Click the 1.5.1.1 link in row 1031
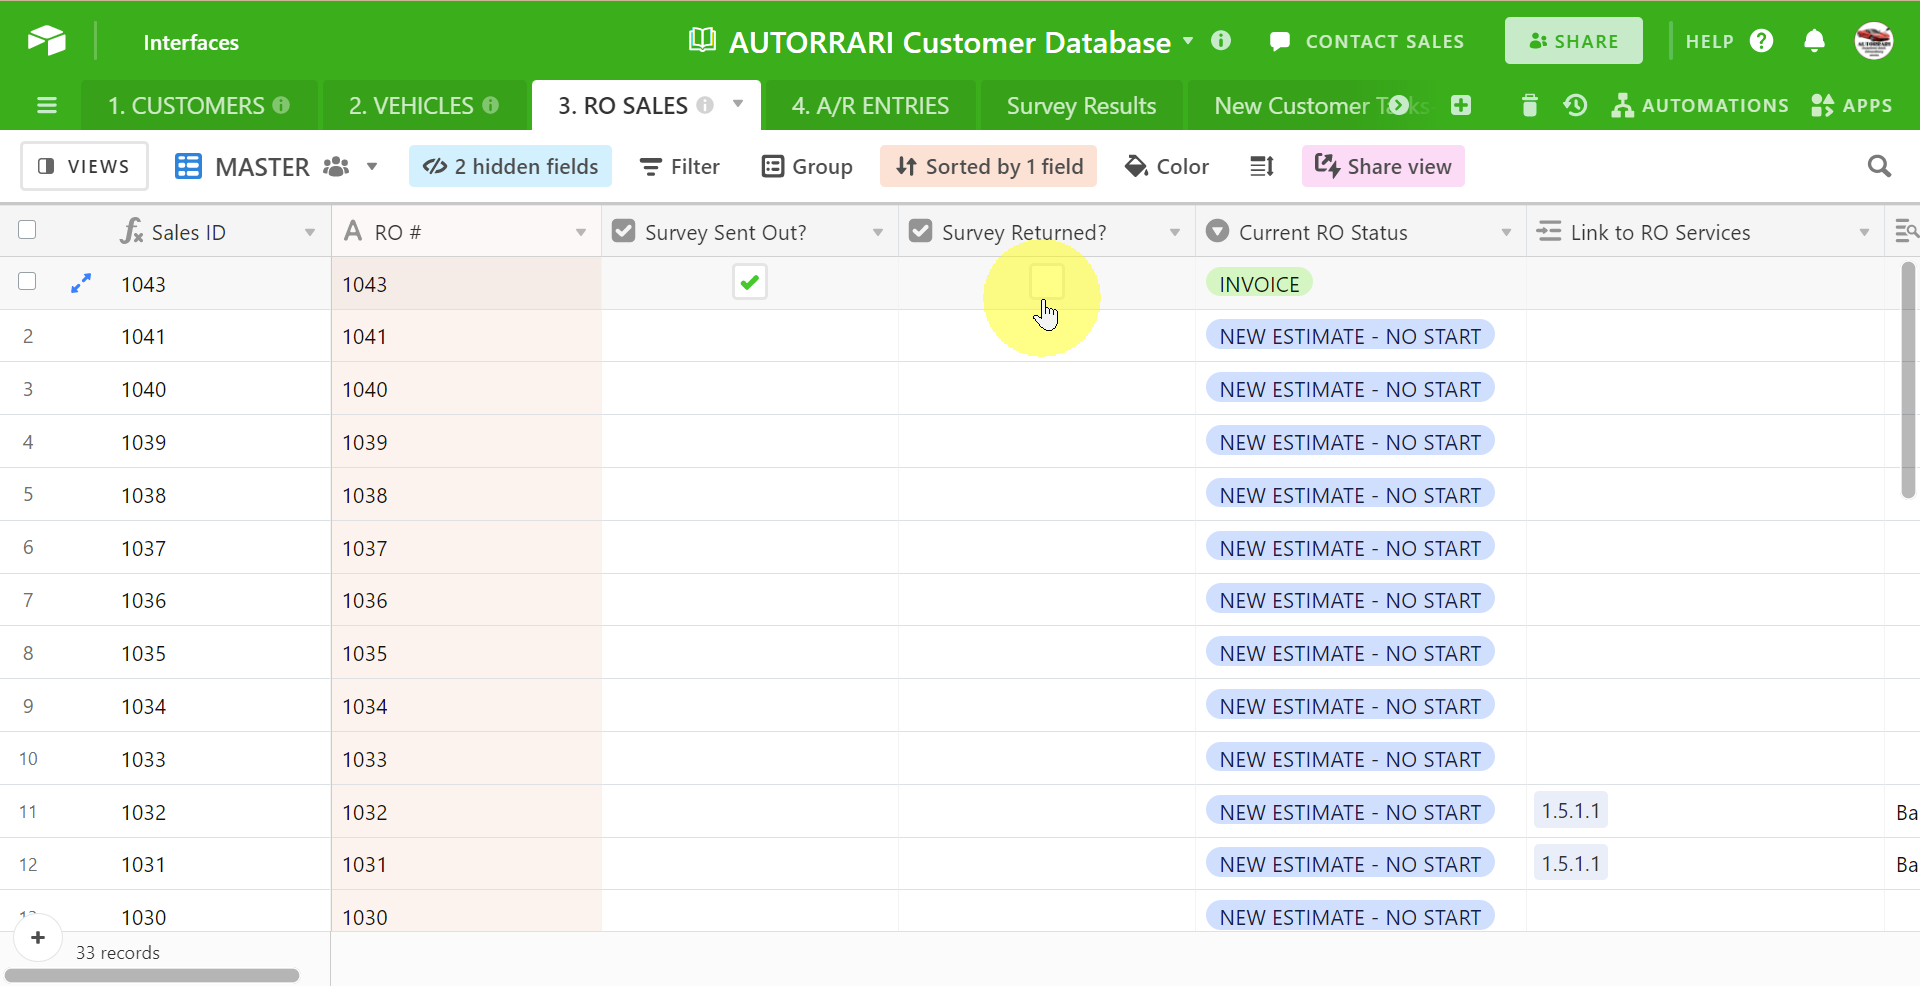 [x=1570, y=863]
